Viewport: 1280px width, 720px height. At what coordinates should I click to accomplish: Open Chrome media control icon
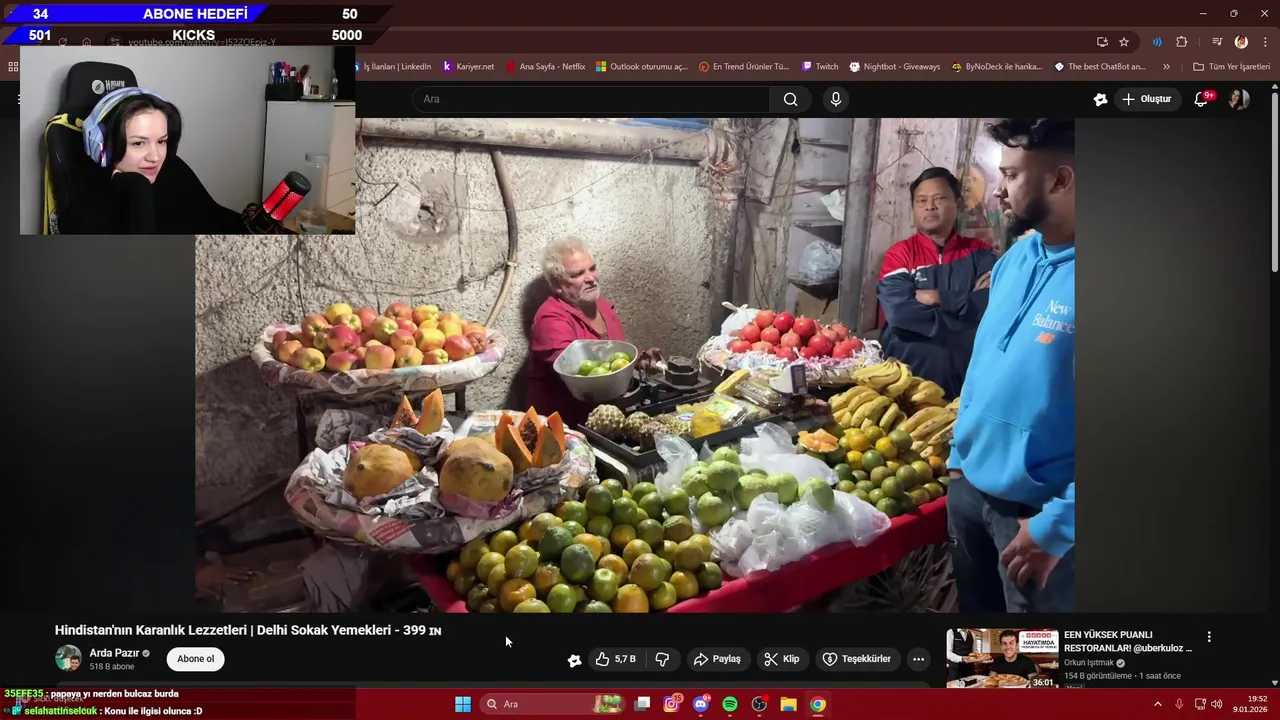[x=1217, y=42]
